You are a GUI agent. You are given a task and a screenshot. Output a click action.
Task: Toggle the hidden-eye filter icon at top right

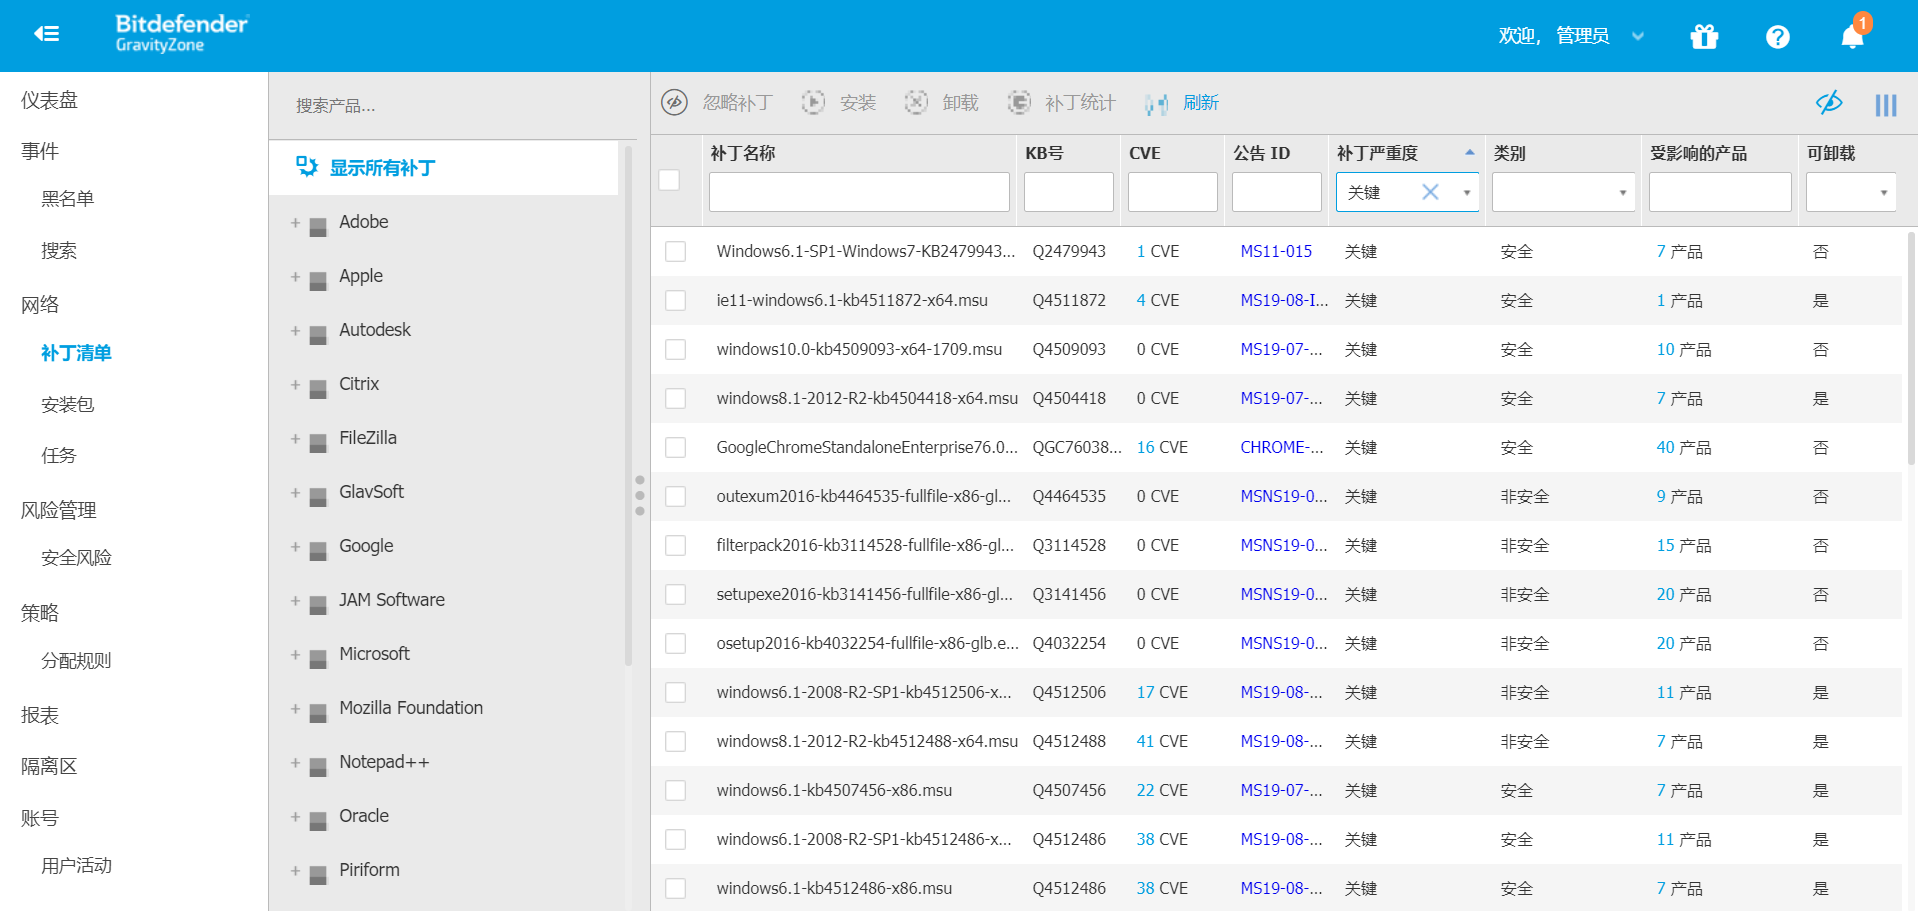1829,102
